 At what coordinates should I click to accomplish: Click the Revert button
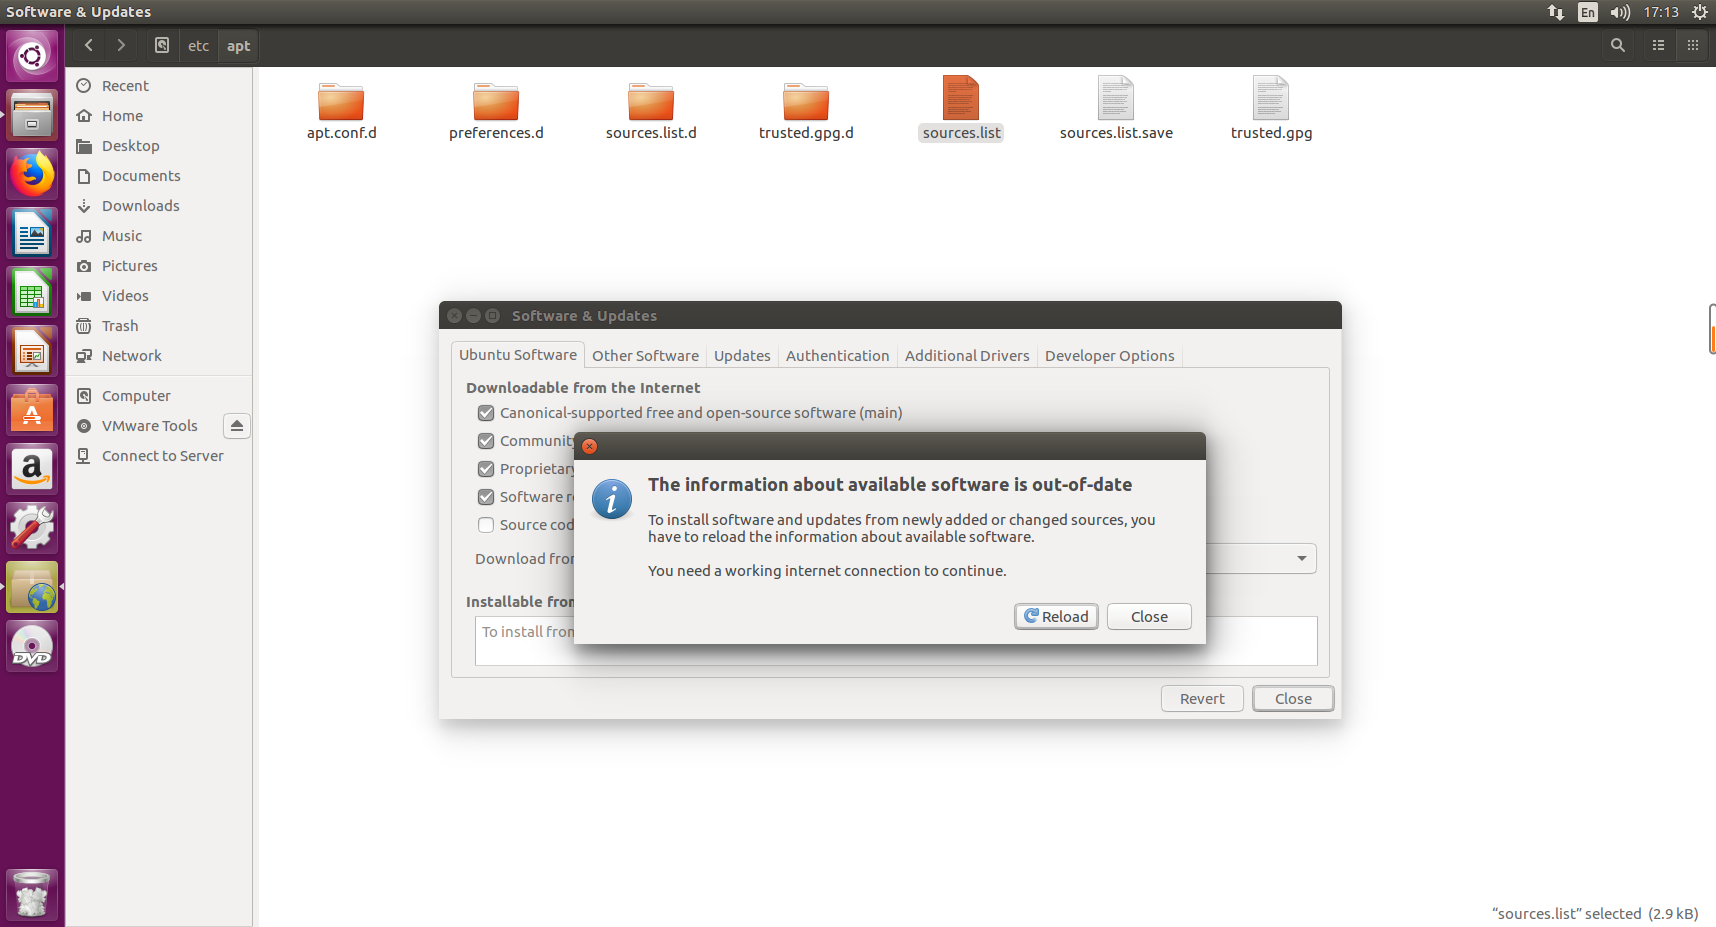1202,698
